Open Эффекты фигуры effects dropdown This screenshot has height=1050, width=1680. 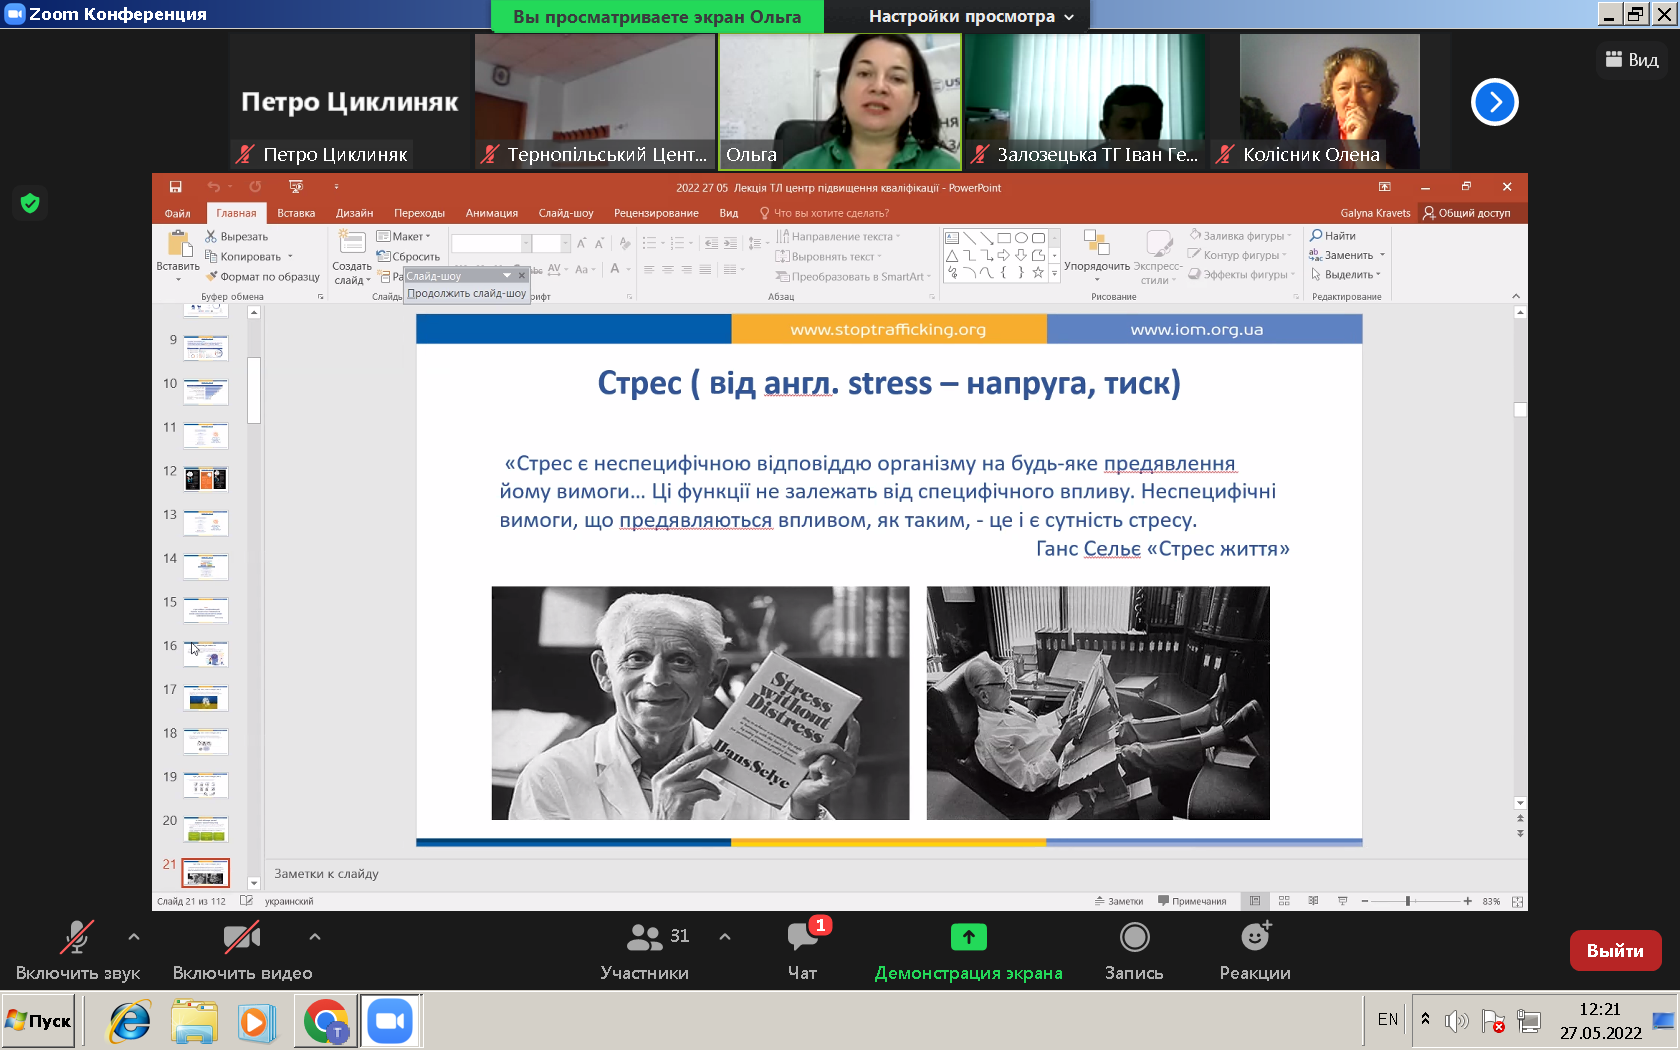(x=1241, y=274)
